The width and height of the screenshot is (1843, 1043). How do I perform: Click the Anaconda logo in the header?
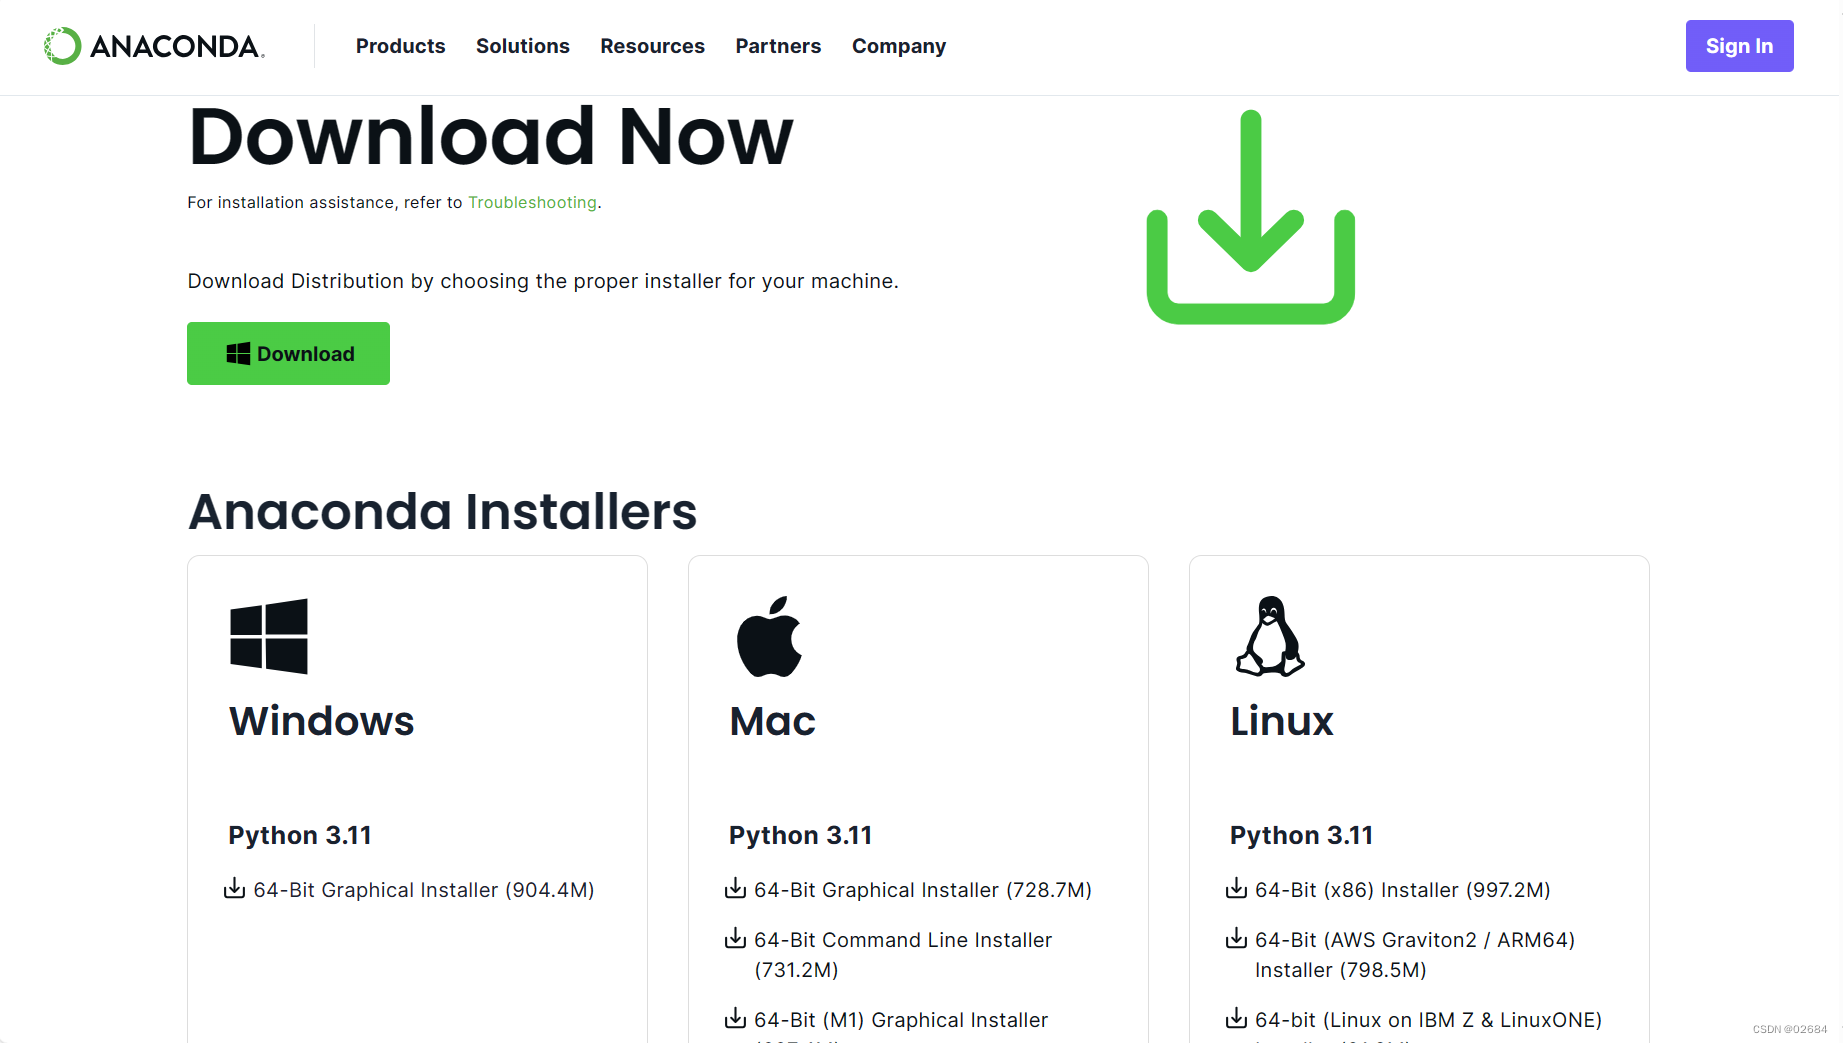tap(154, 46)
